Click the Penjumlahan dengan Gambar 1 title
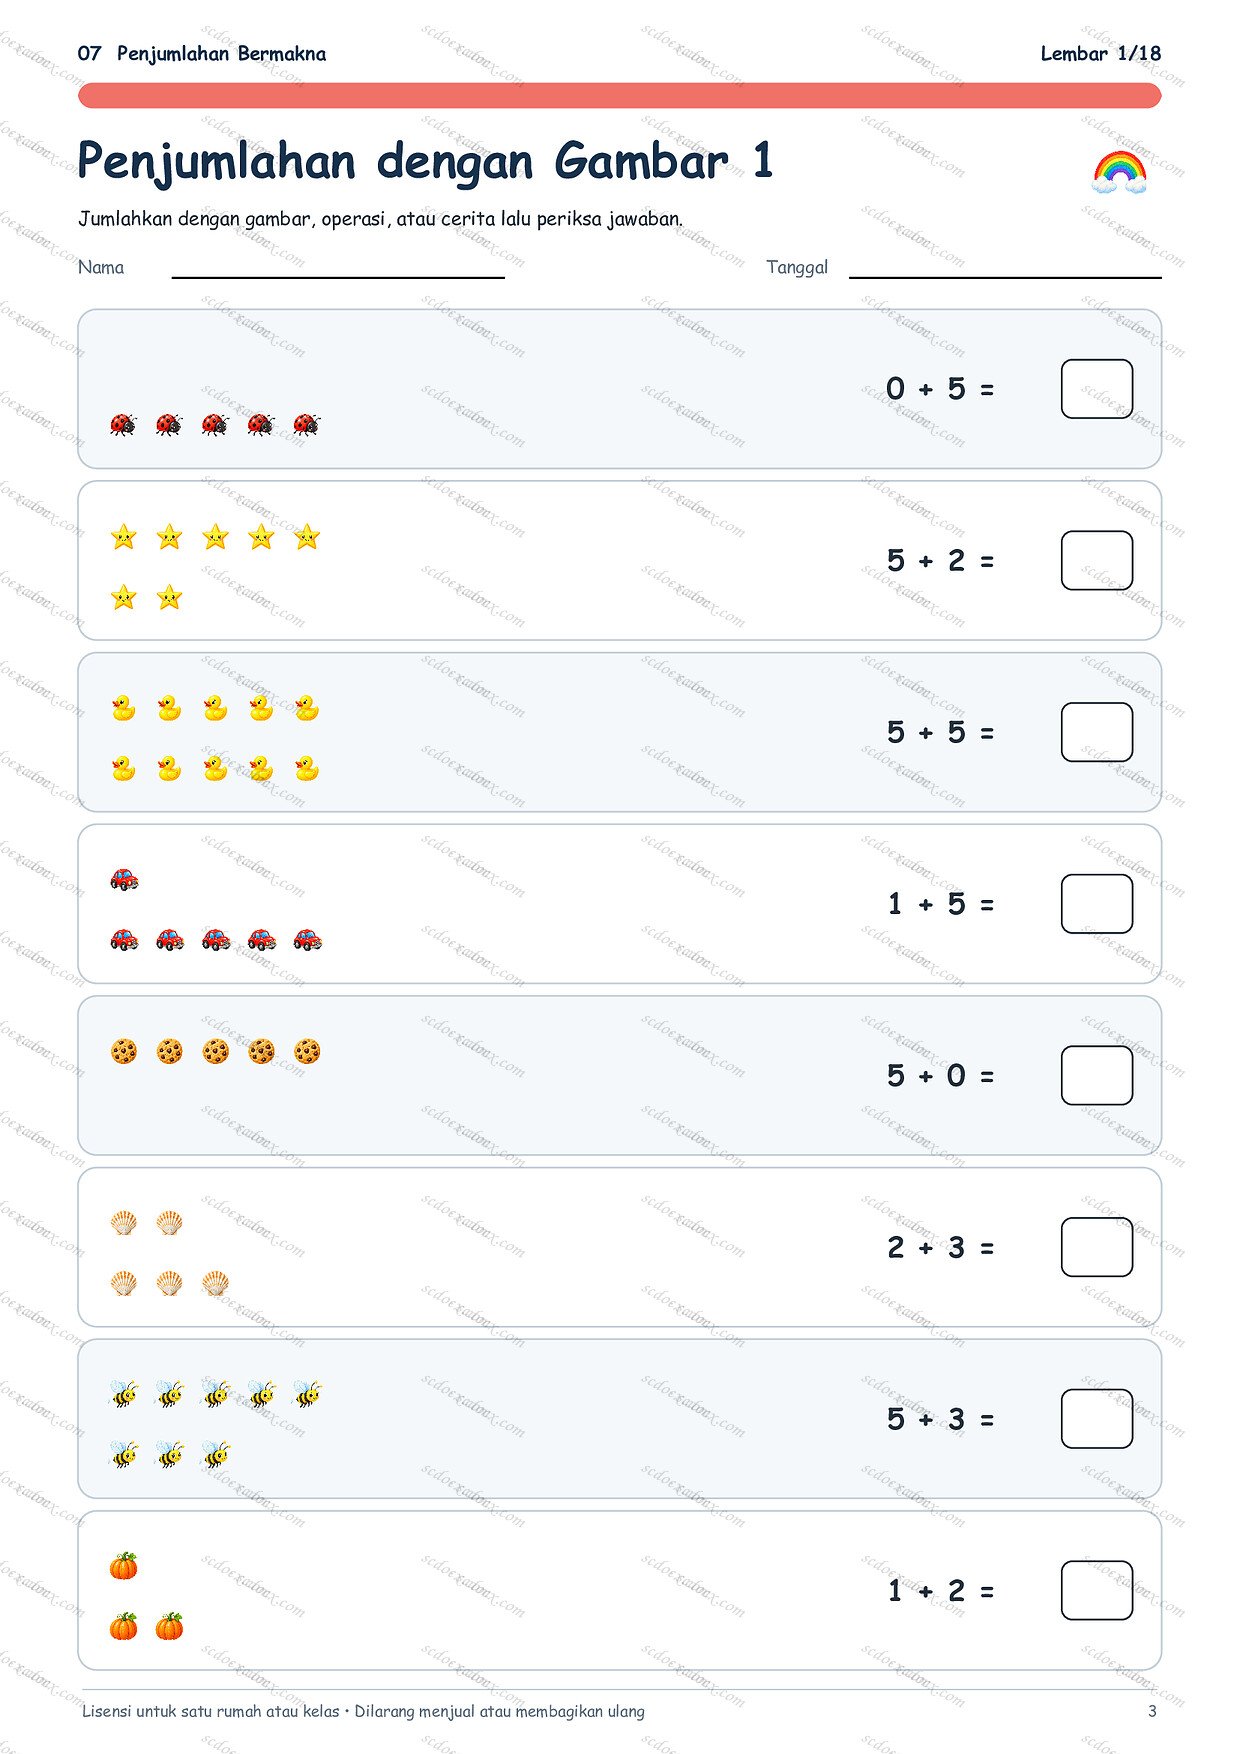The image size is (1240, 1754). tap(425, 162)
